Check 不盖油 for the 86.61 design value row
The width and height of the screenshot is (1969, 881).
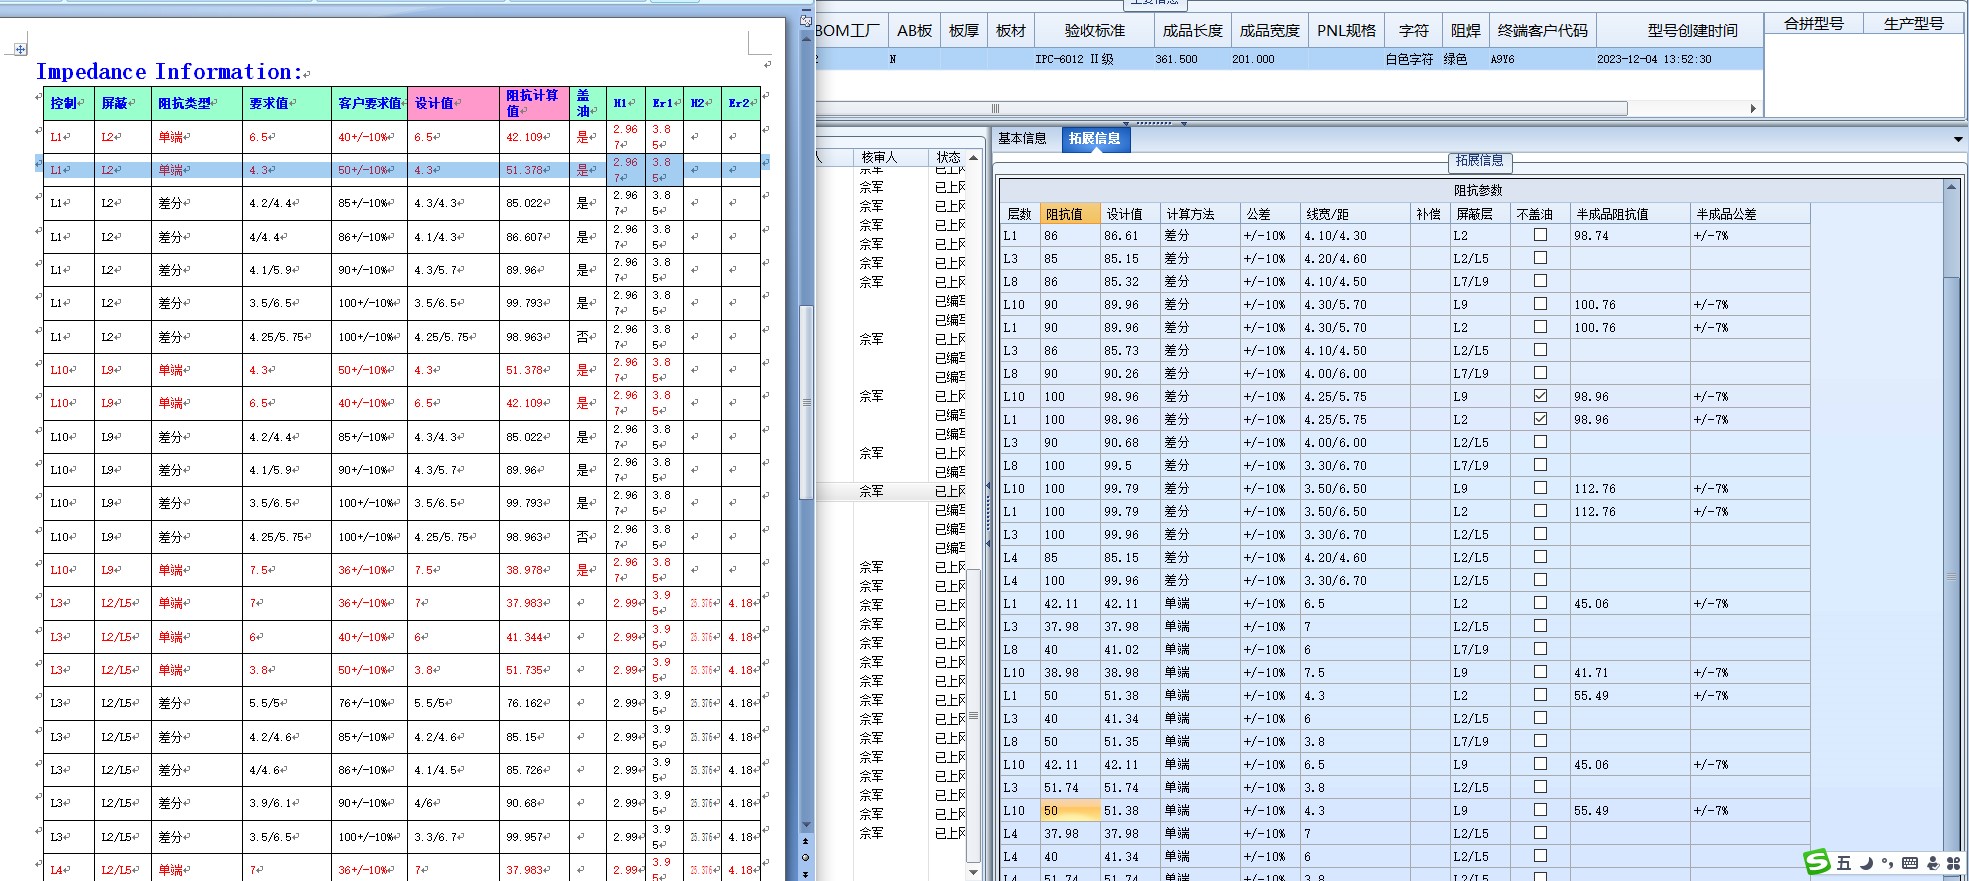(1540, 235)
